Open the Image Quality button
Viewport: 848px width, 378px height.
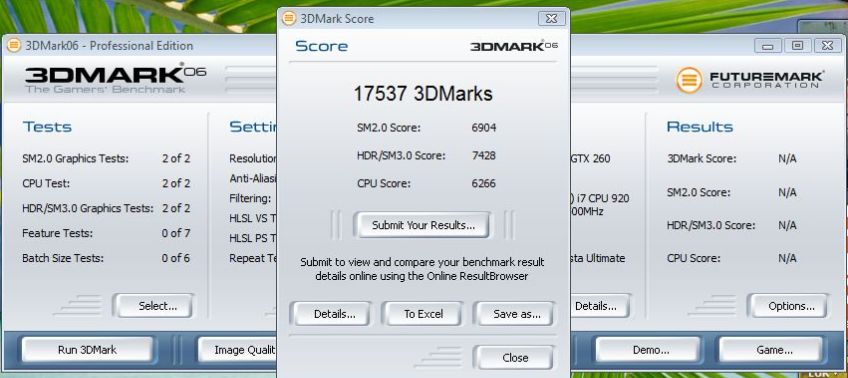(x=238, y=350)
